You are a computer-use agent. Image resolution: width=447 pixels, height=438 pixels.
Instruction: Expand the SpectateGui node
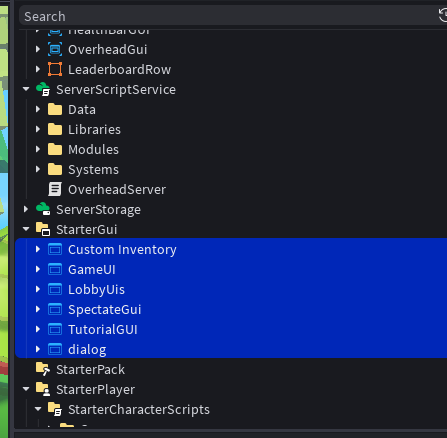[x=38, y=309]
